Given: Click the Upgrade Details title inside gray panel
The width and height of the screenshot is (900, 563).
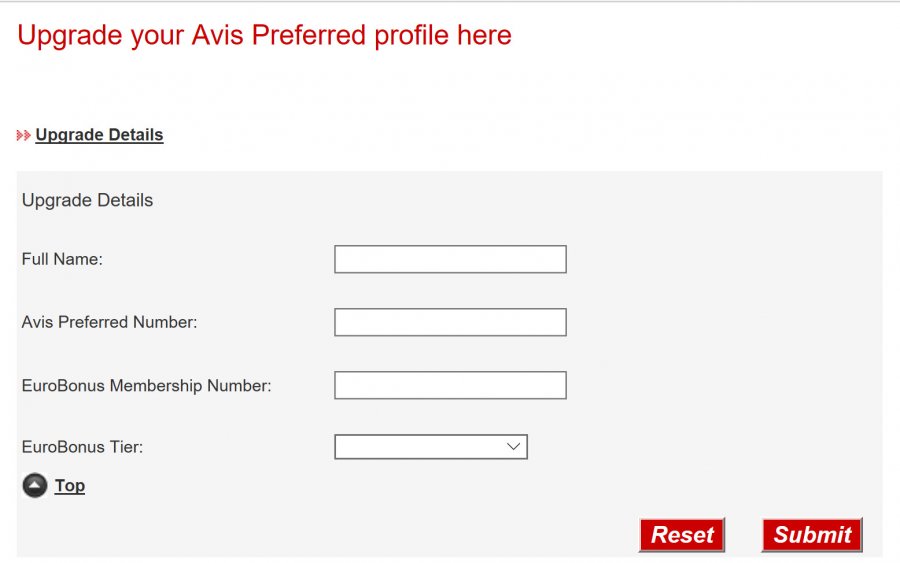Looking at the screenshot, I should pos(87,200).
